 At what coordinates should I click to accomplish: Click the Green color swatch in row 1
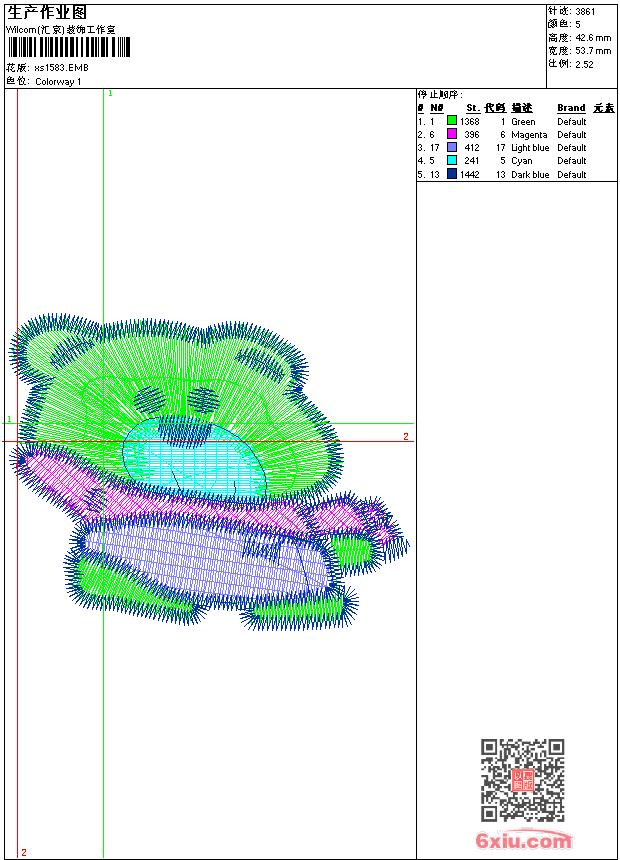452,121
